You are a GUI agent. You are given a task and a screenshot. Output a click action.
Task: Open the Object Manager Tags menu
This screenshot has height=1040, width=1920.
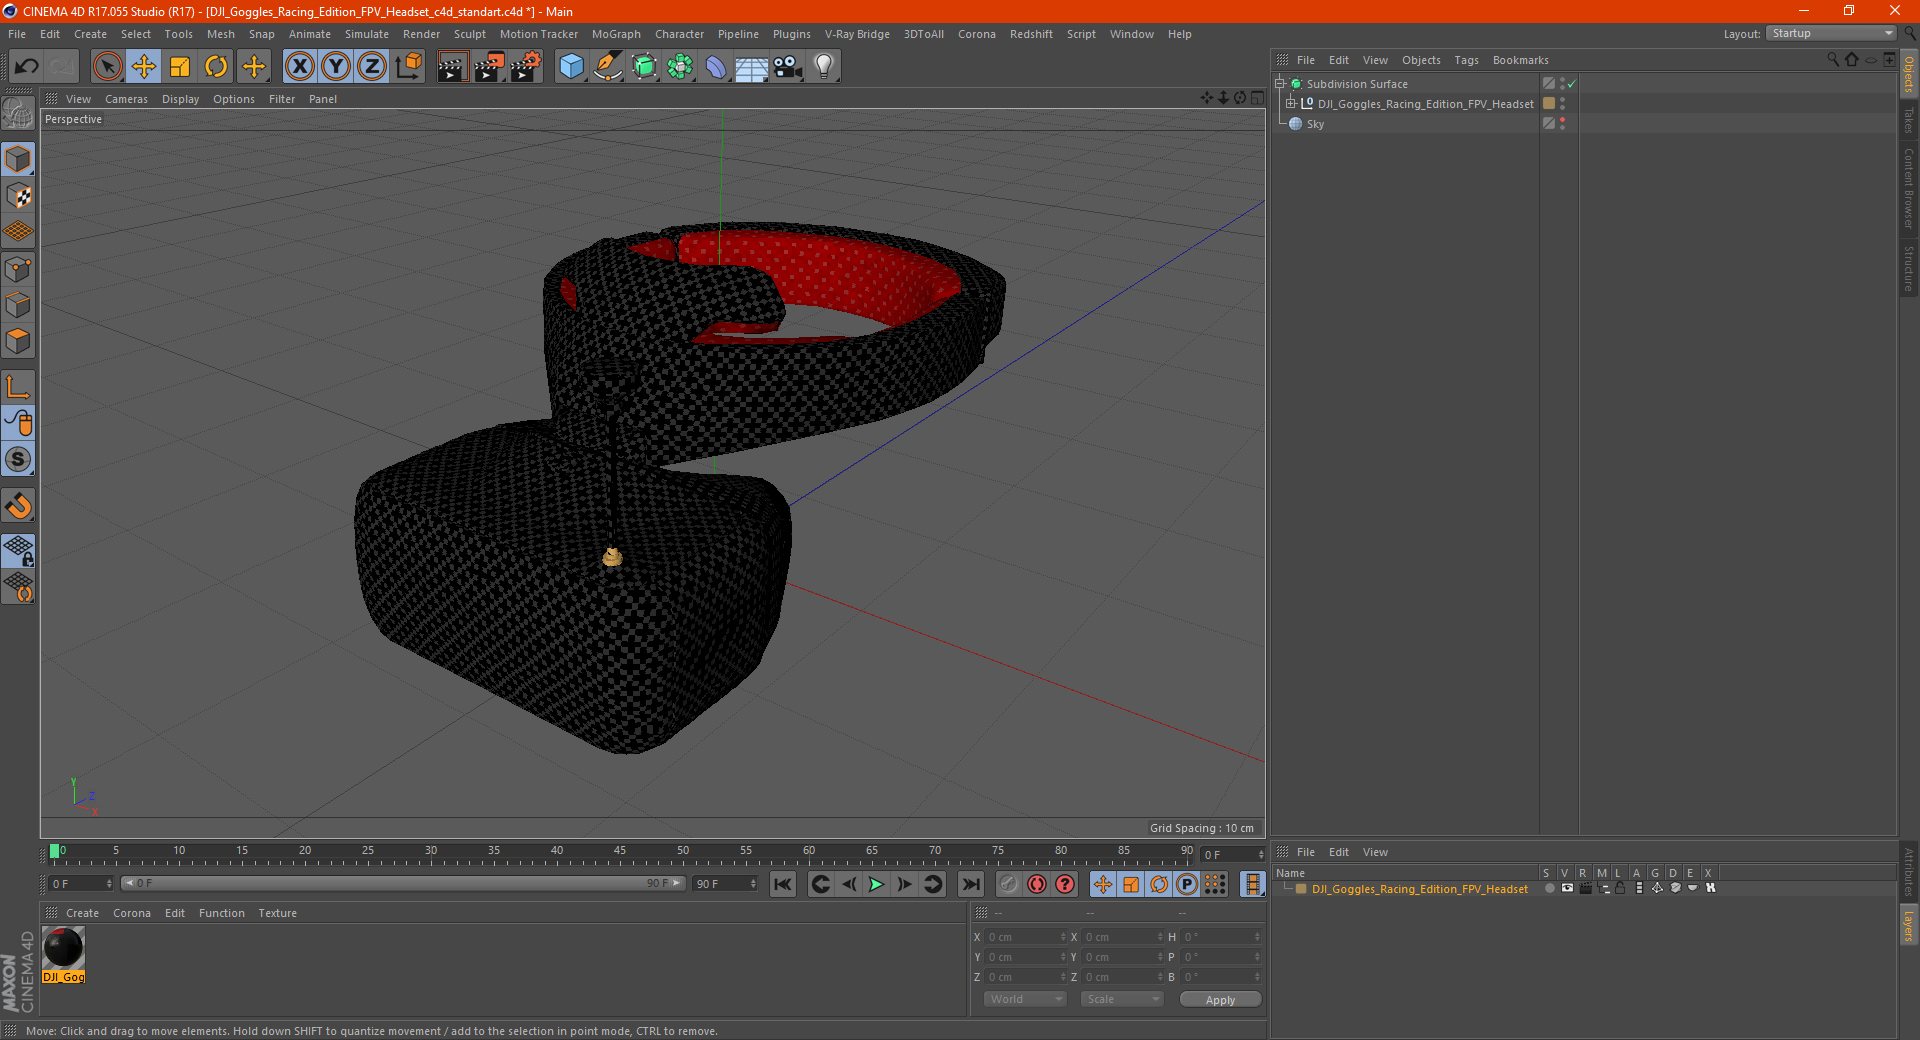(1466, 60)
